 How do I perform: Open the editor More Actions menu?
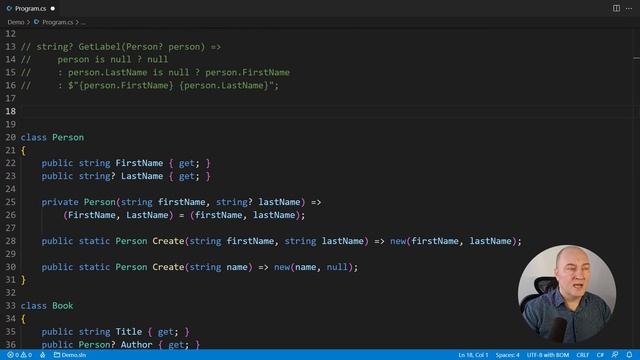point(629,8)
